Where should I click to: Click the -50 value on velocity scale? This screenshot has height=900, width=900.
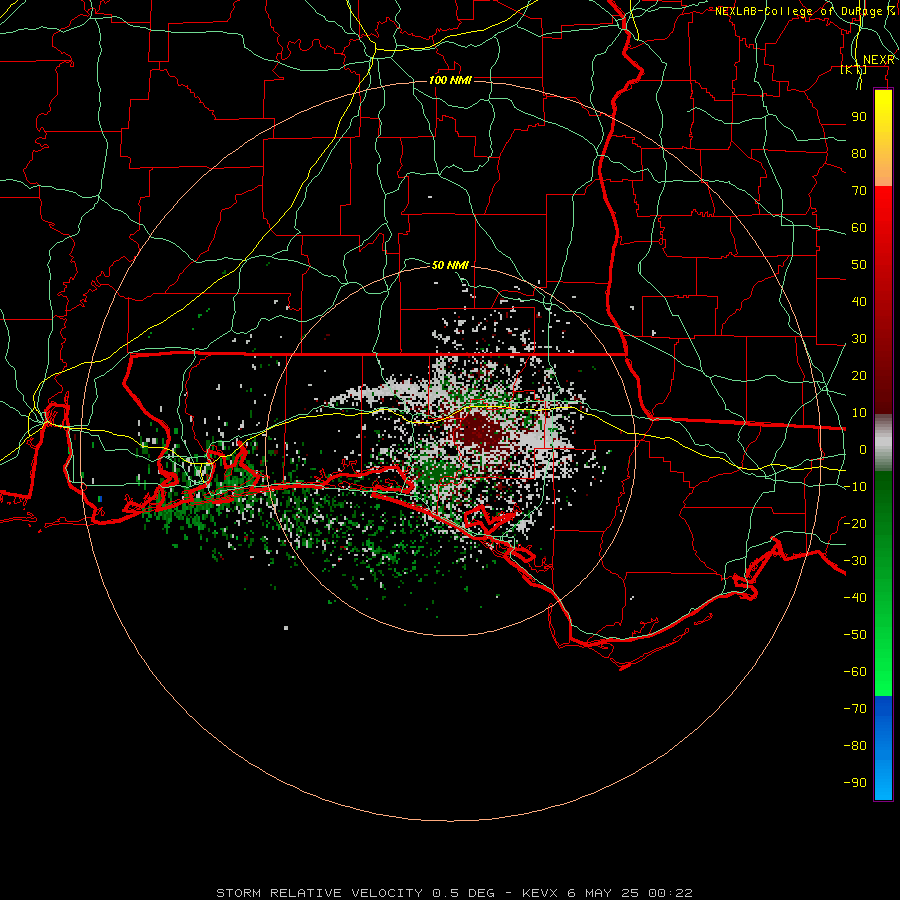[x=855, y=635]
